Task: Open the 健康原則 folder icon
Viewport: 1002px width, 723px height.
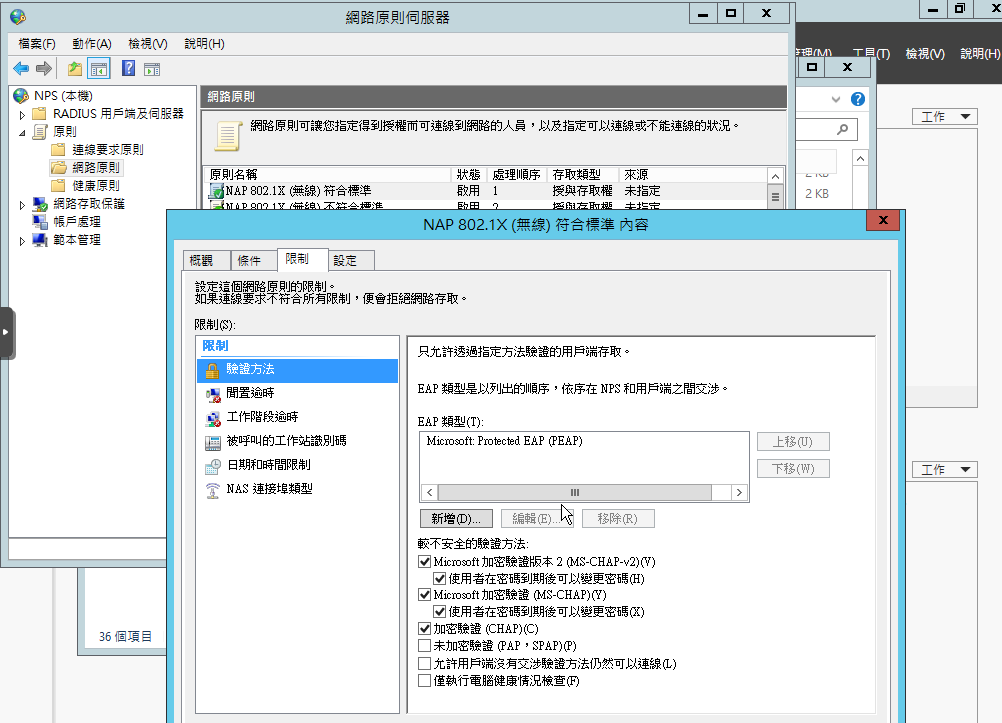Action: pyautogui.click(x=58, y=185)
